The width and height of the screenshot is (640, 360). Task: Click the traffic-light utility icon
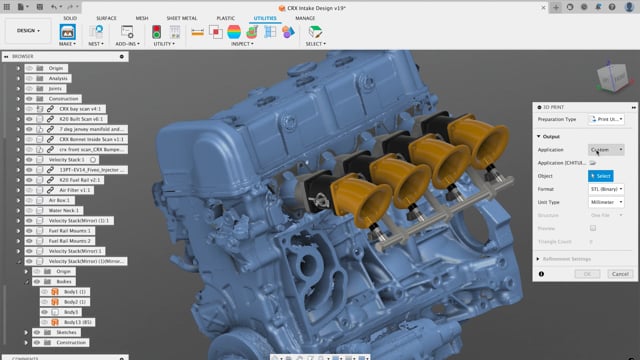(x=157, y=32)
